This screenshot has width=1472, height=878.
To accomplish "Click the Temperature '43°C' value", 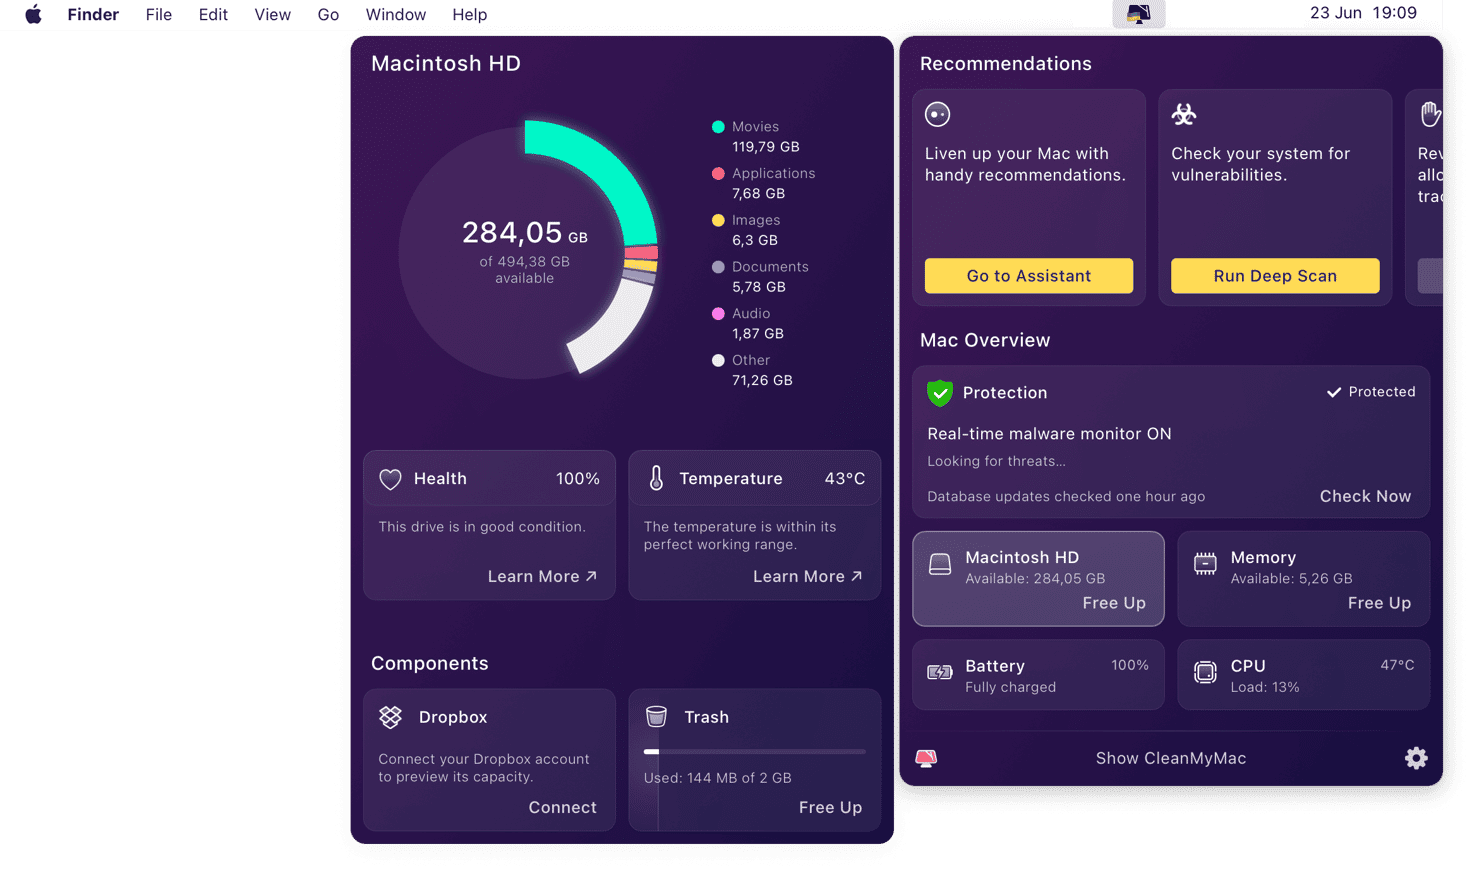I will 845,479.
